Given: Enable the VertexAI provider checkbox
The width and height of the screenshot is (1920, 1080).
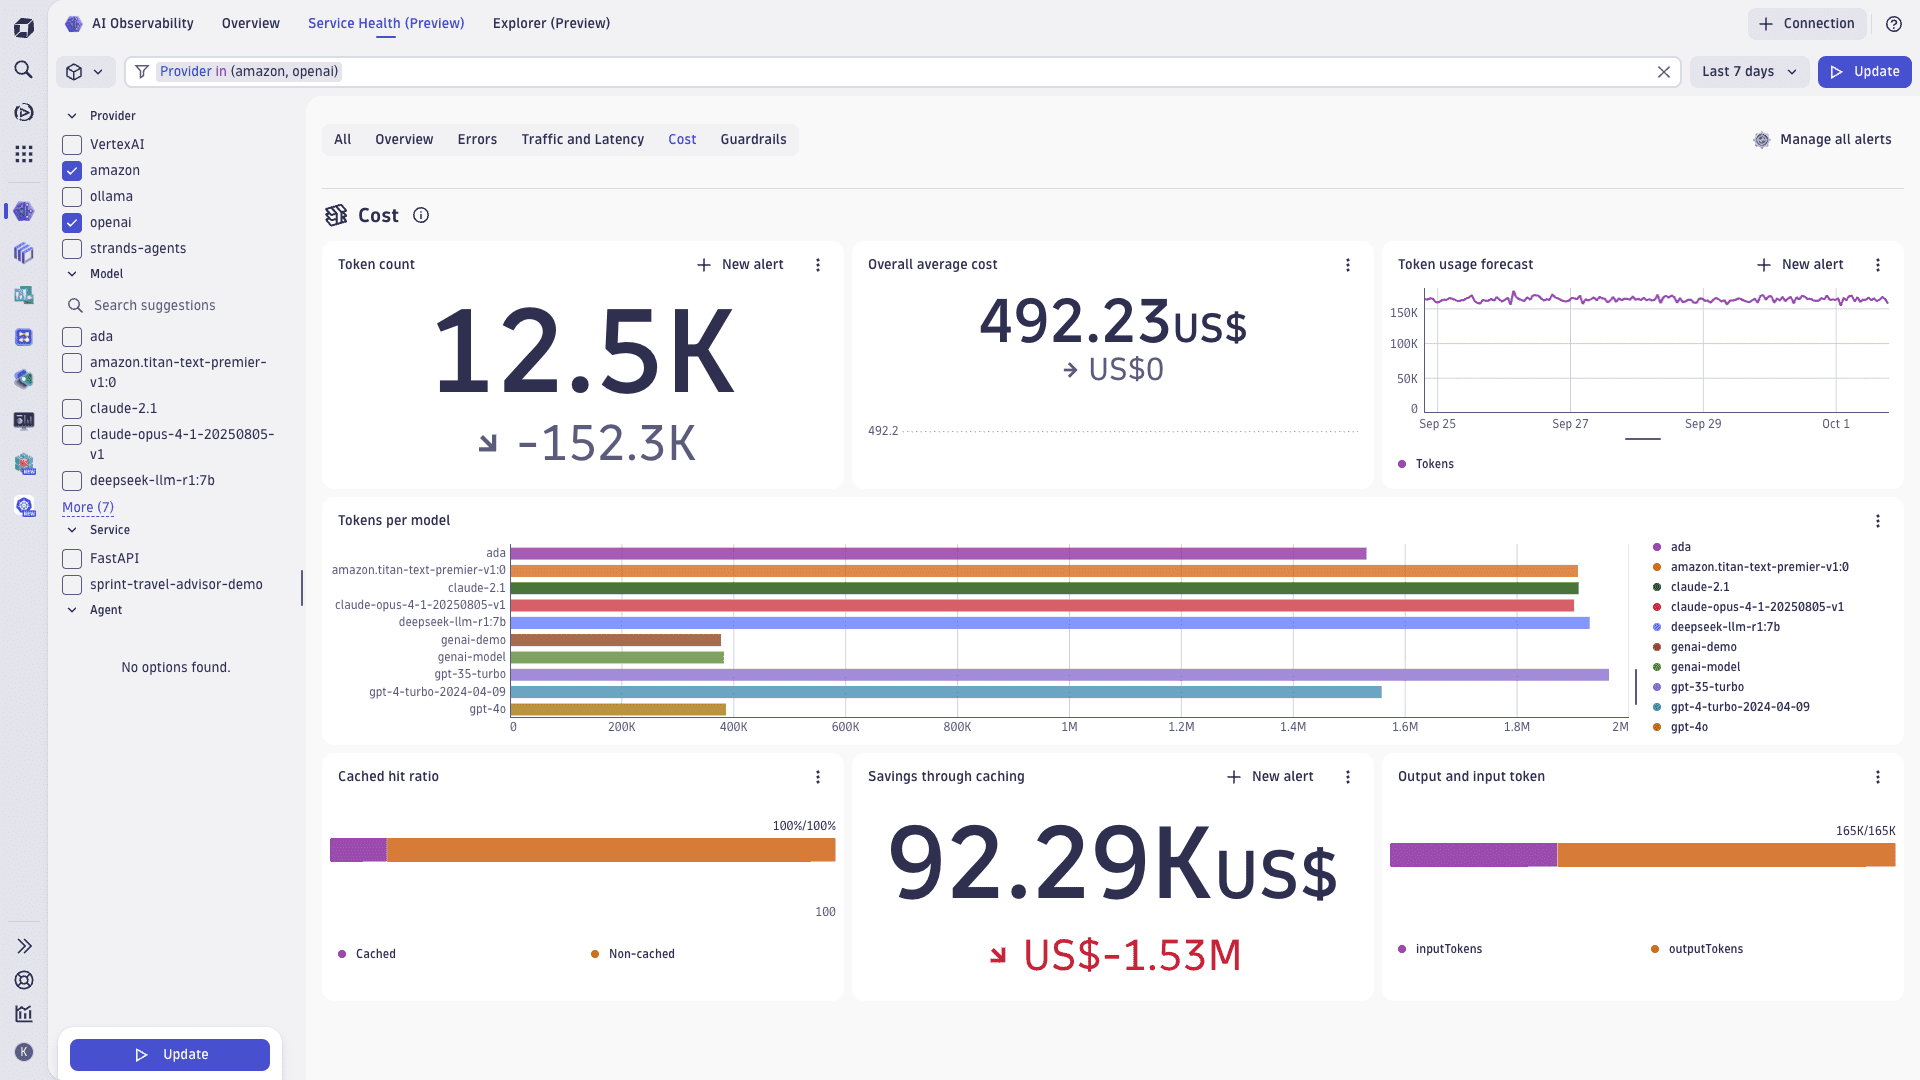Looking at the screenshot, I should (71, 144).
